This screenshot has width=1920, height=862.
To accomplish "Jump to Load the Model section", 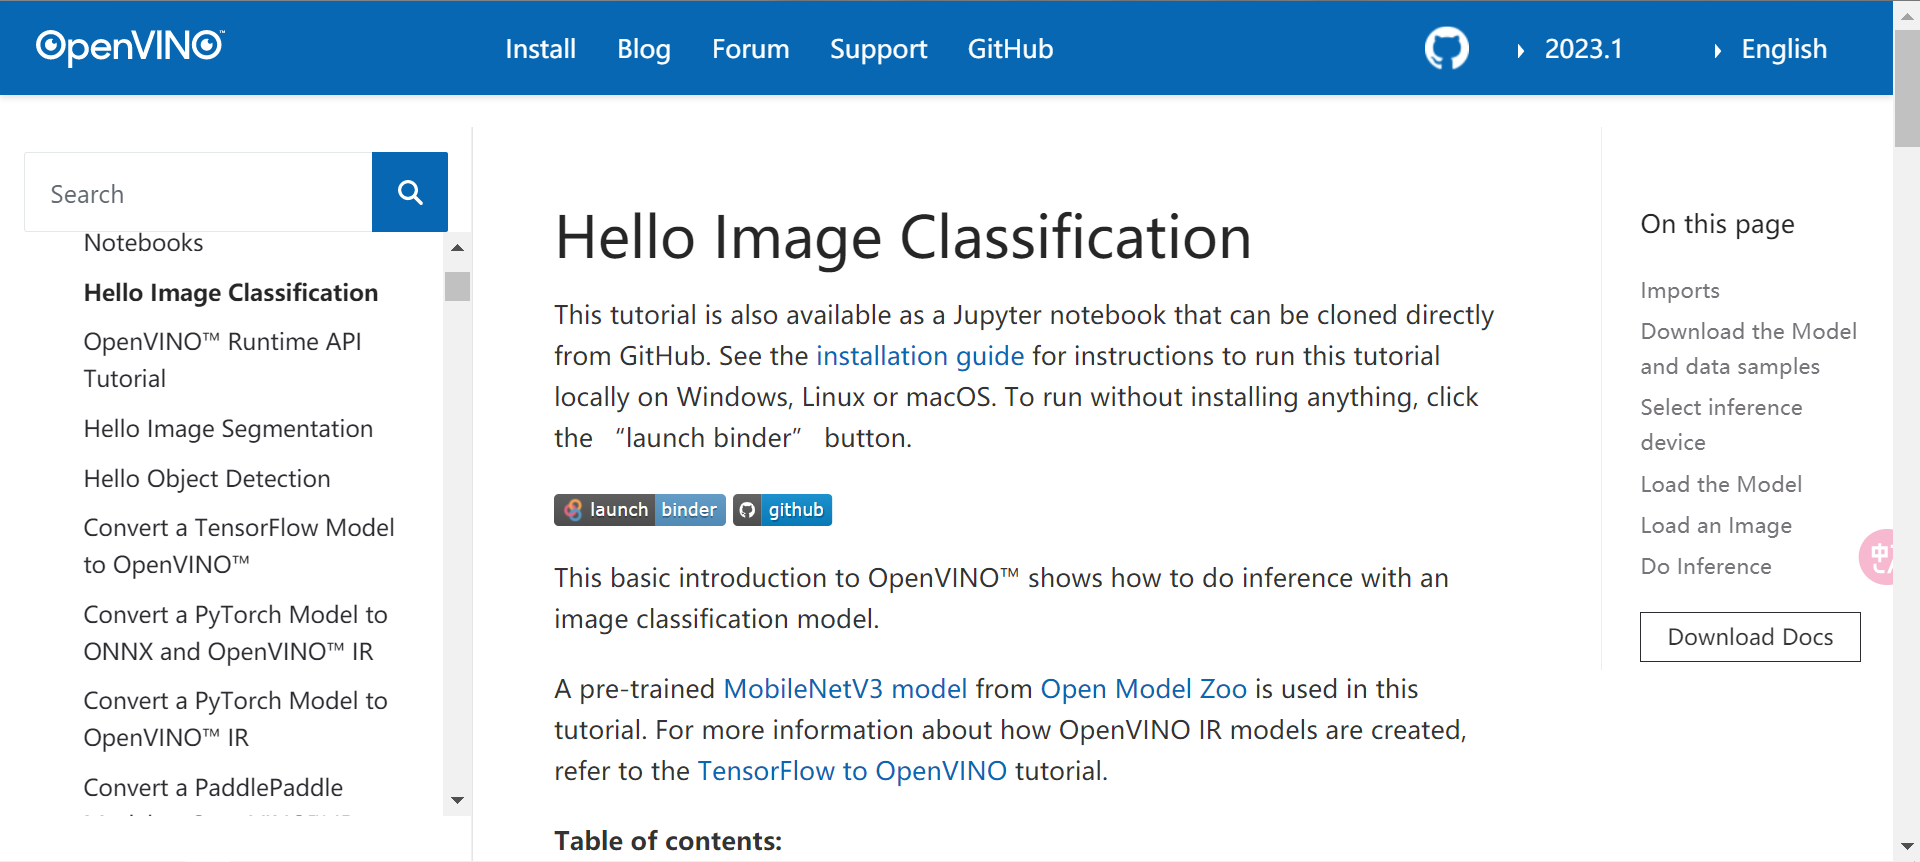I will pyautogui.click(x=1721, y=485).
